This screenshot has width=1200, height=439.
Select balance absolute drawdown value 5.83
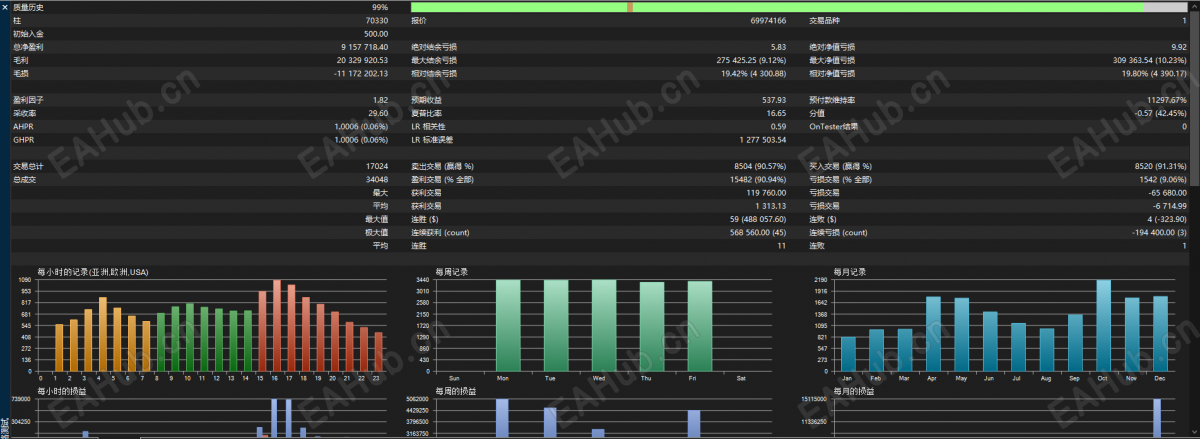pos(778,47)
